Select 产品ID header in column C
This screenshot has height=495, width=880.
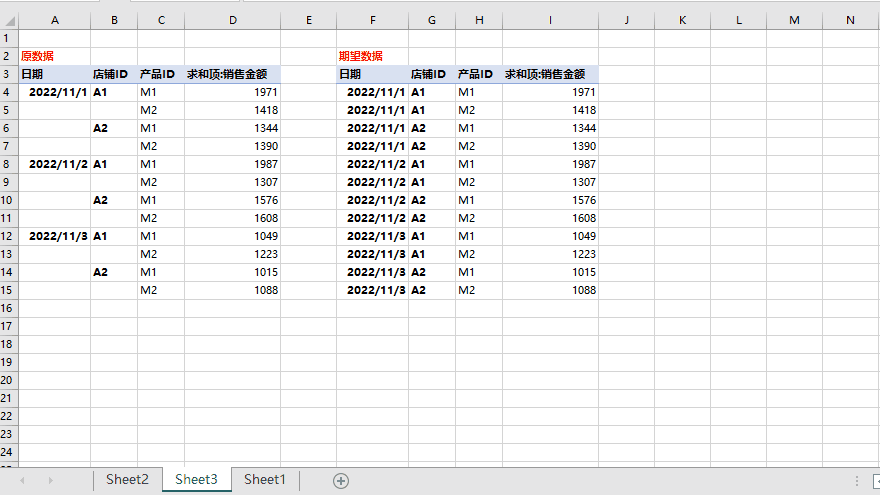click(161, 74)
